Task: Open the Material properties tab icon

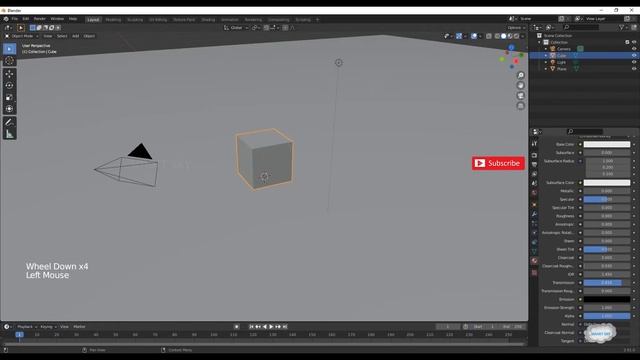Action: click(534, 260)
